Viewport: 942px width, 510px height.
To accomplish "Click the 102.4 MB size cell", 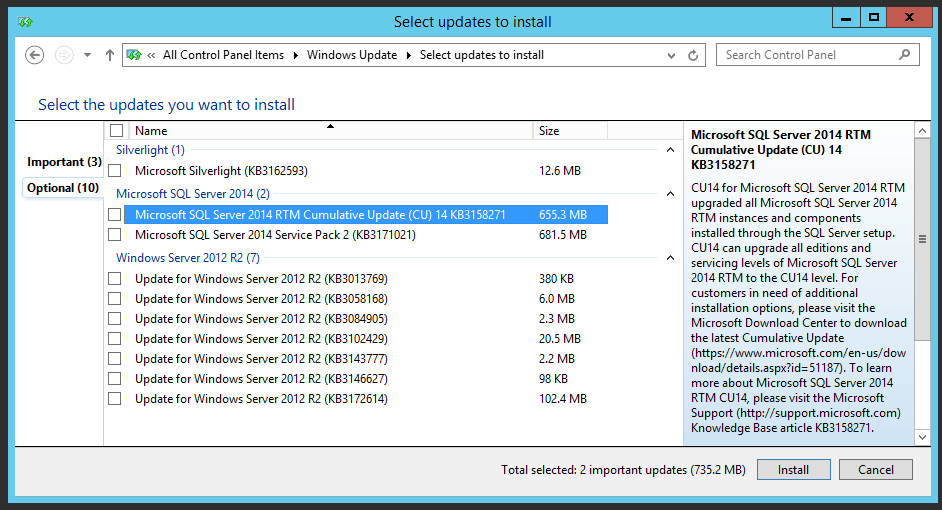I will pos(562,398).
